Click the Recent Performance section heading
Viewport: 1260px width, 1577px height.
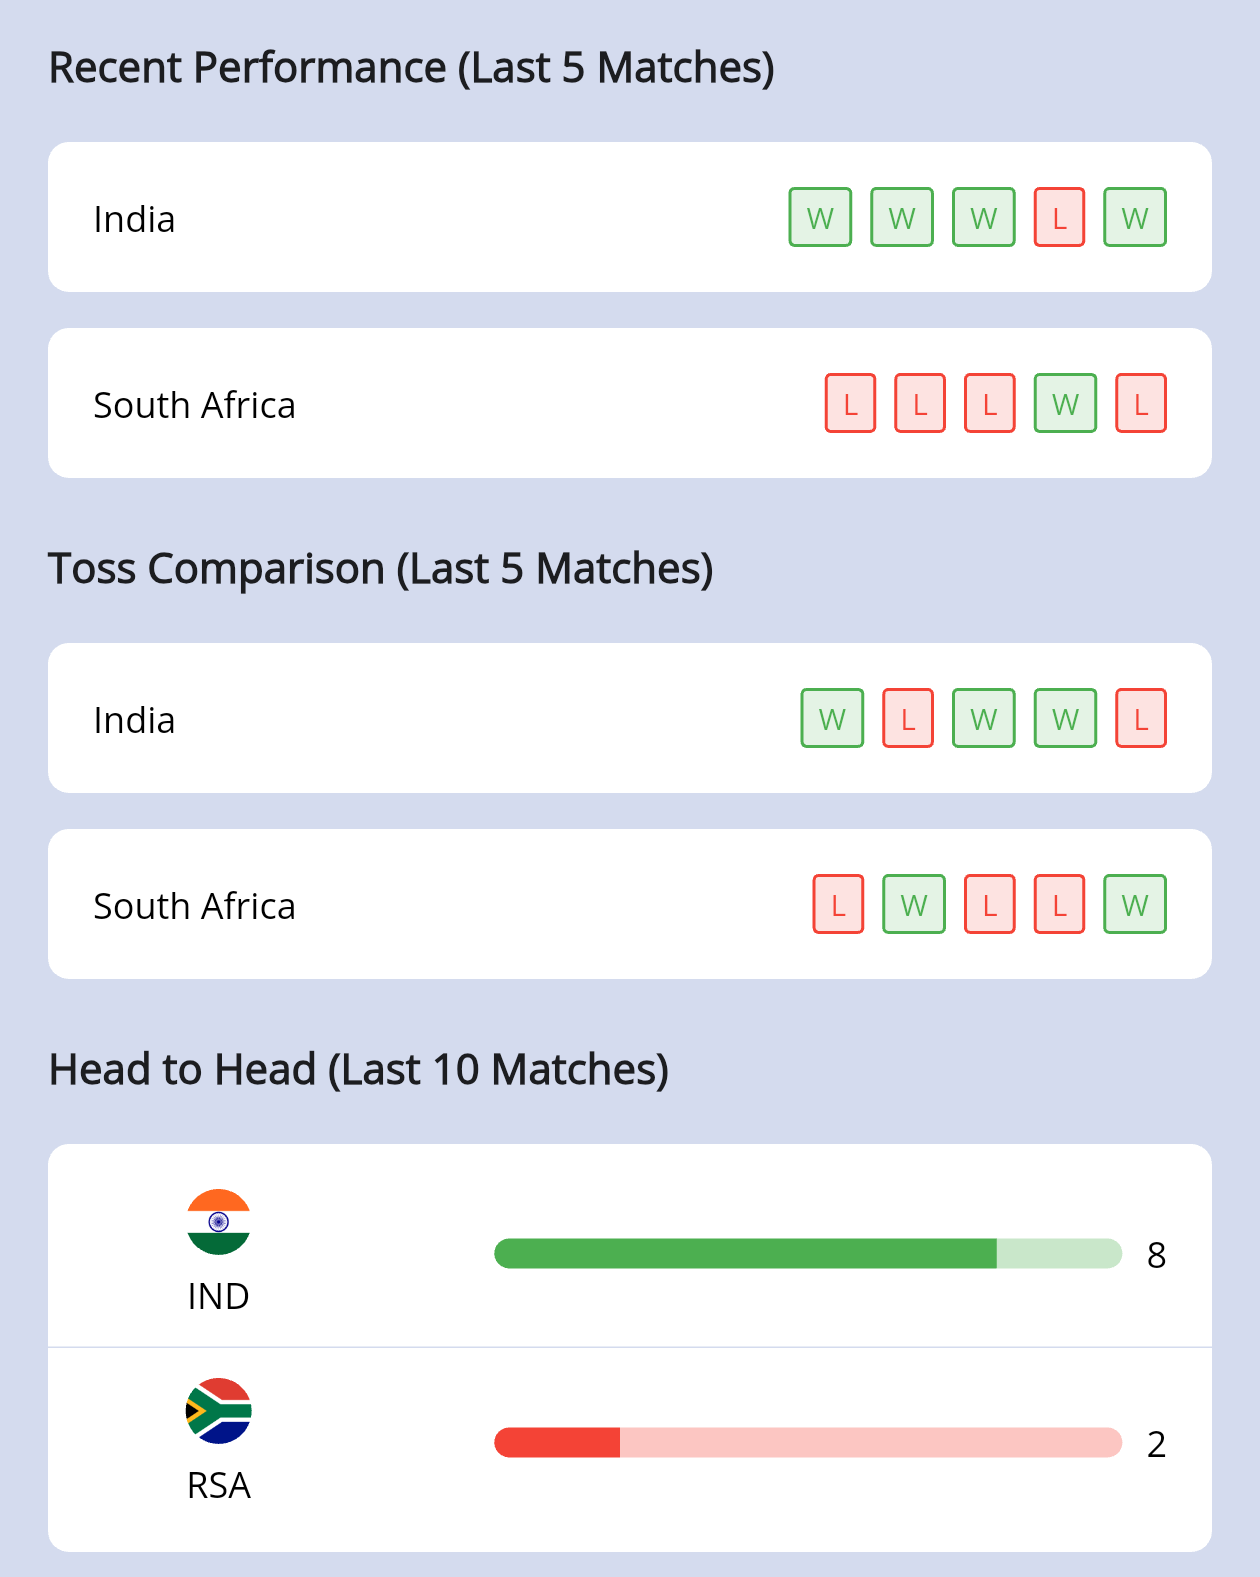[x=411, y=68]
